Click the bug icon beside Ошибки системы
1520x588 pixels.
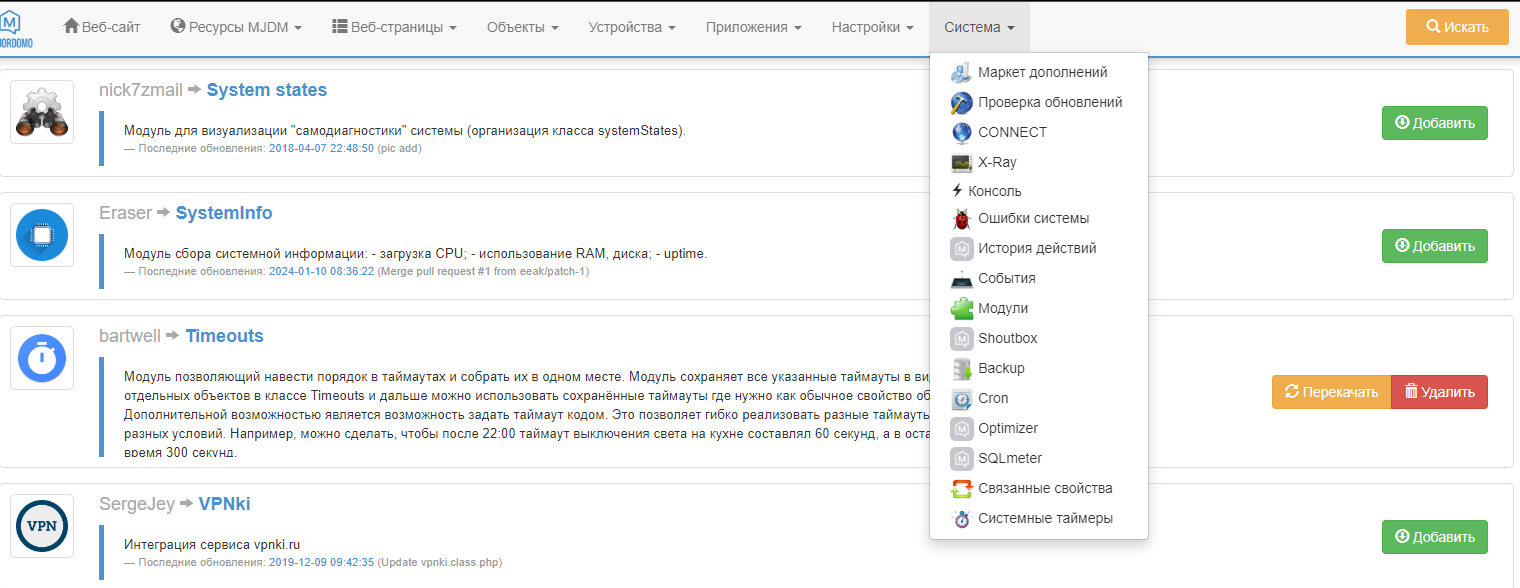(x=960, y=218)
